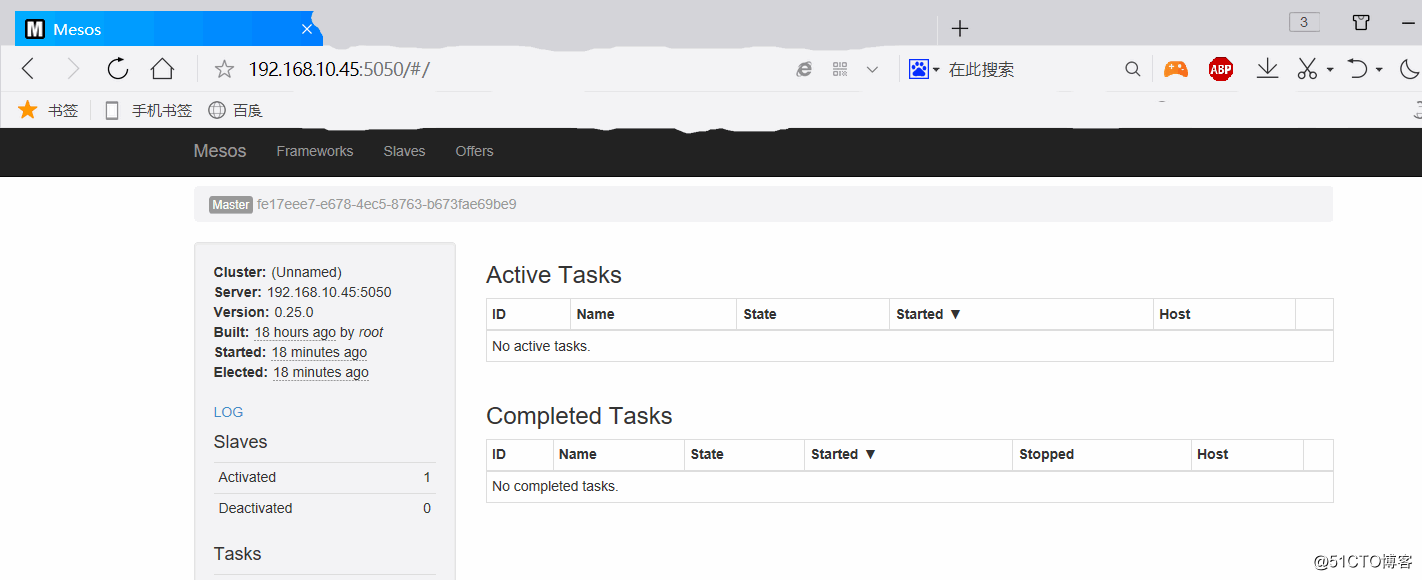Open the browser home page icon
The width and height of the screenshot is (1422, 580).
[x=162, y=69]
